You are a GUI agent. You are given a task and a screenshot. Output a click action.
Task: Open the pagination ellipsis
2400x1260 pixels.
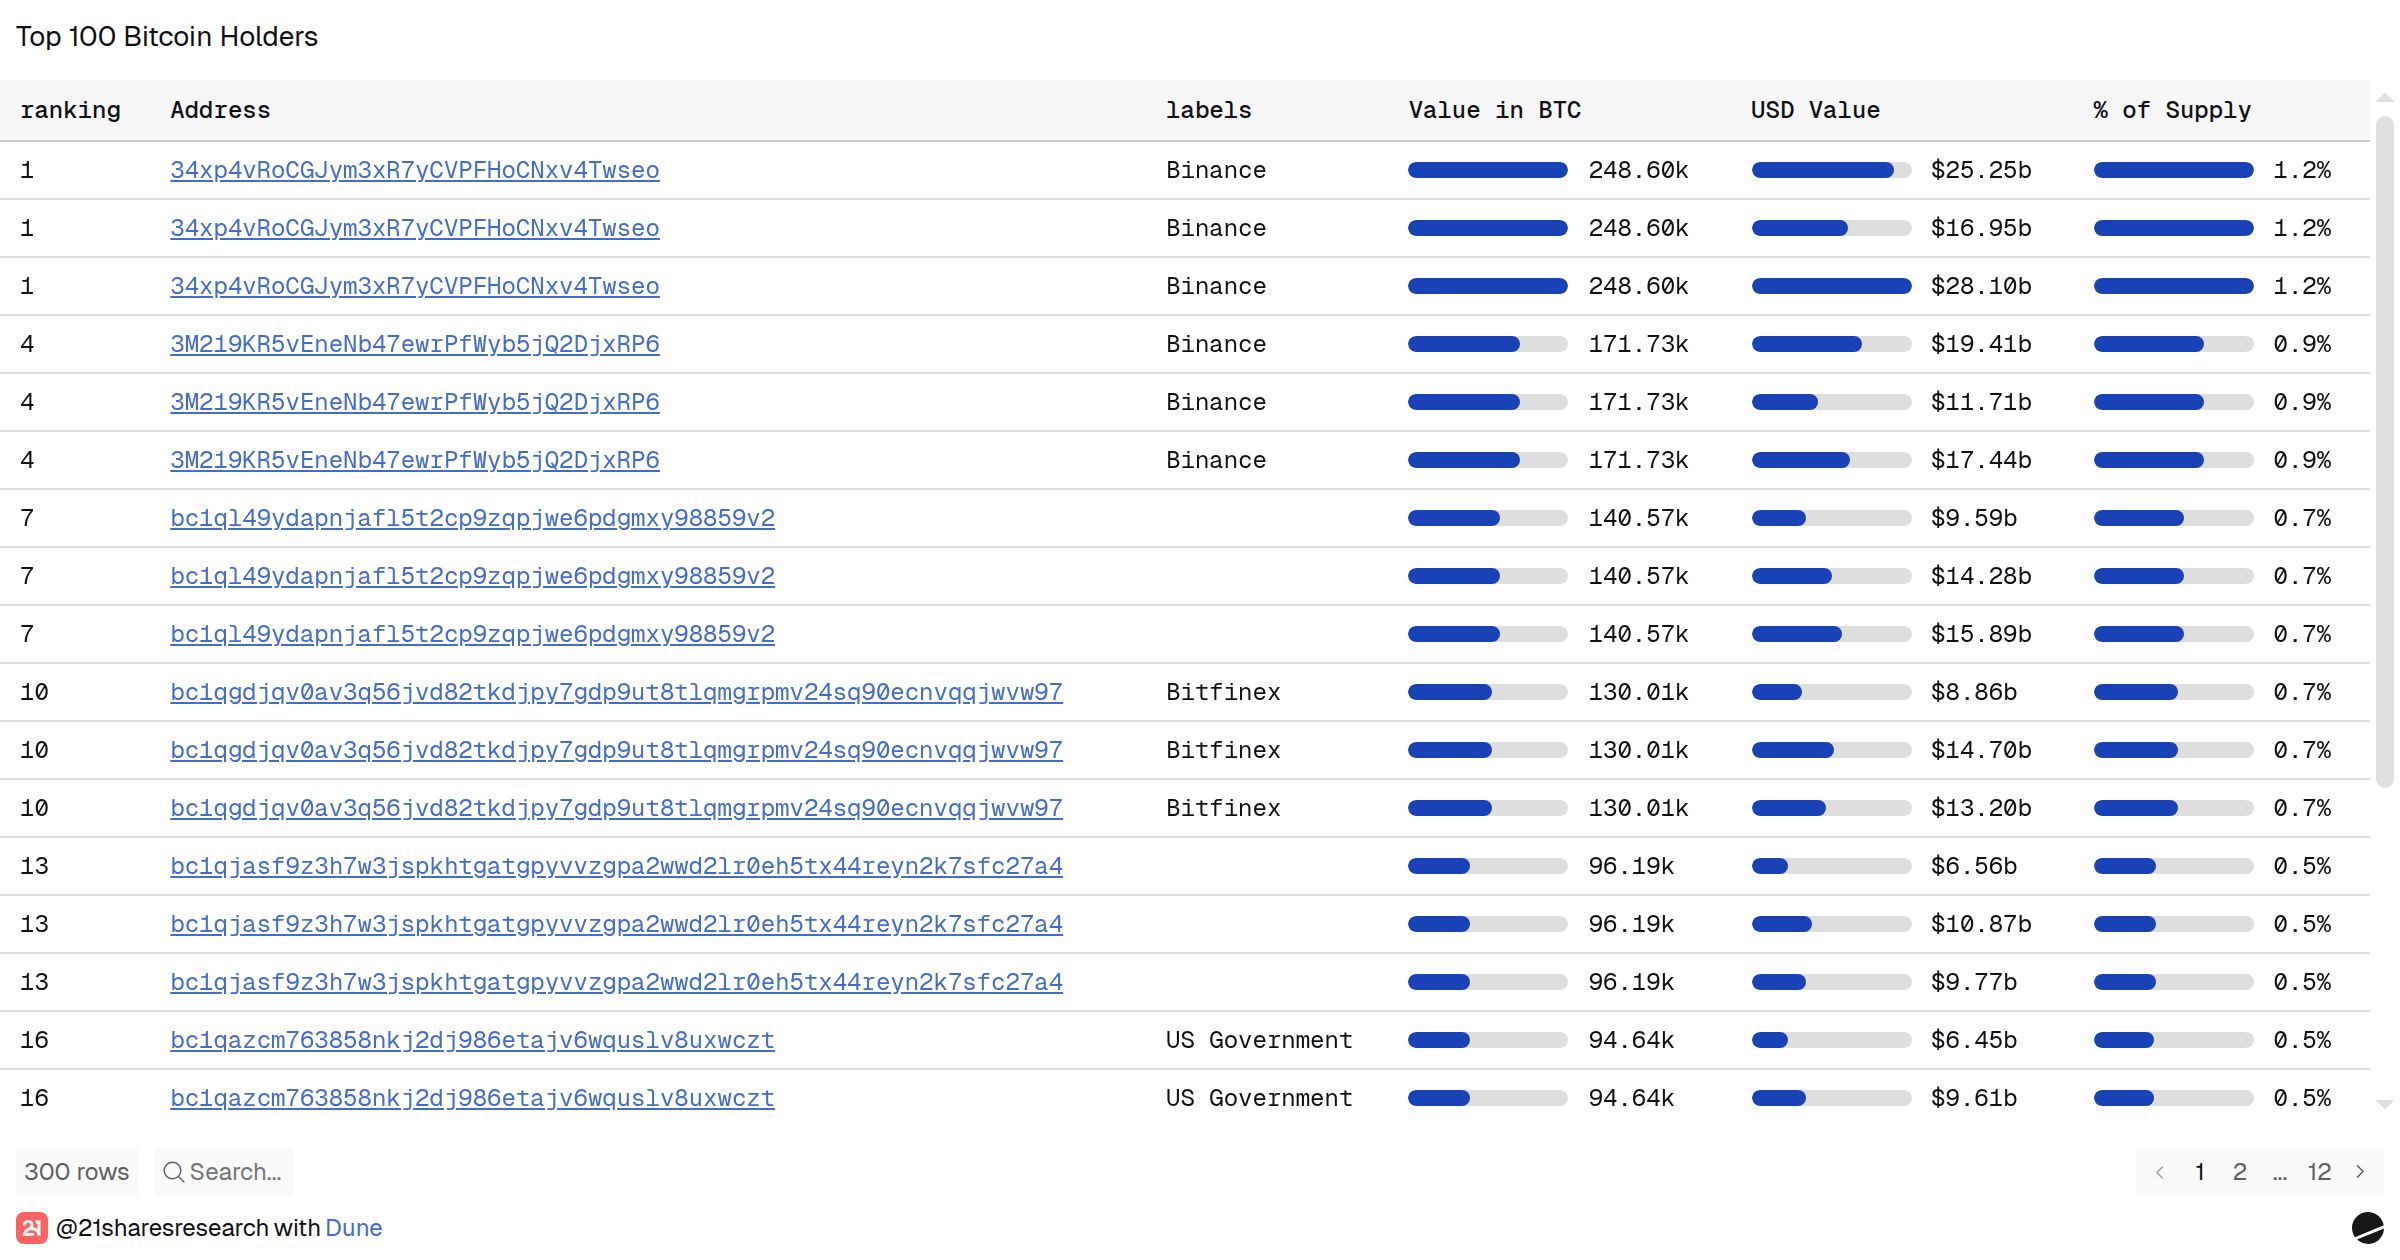coord(2280,1172)
